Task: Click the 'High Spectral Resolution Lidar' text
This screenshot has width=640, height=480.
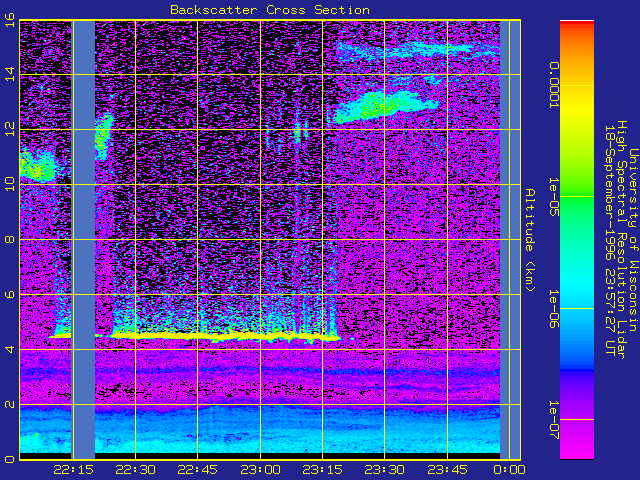Action: click(621, 240)
